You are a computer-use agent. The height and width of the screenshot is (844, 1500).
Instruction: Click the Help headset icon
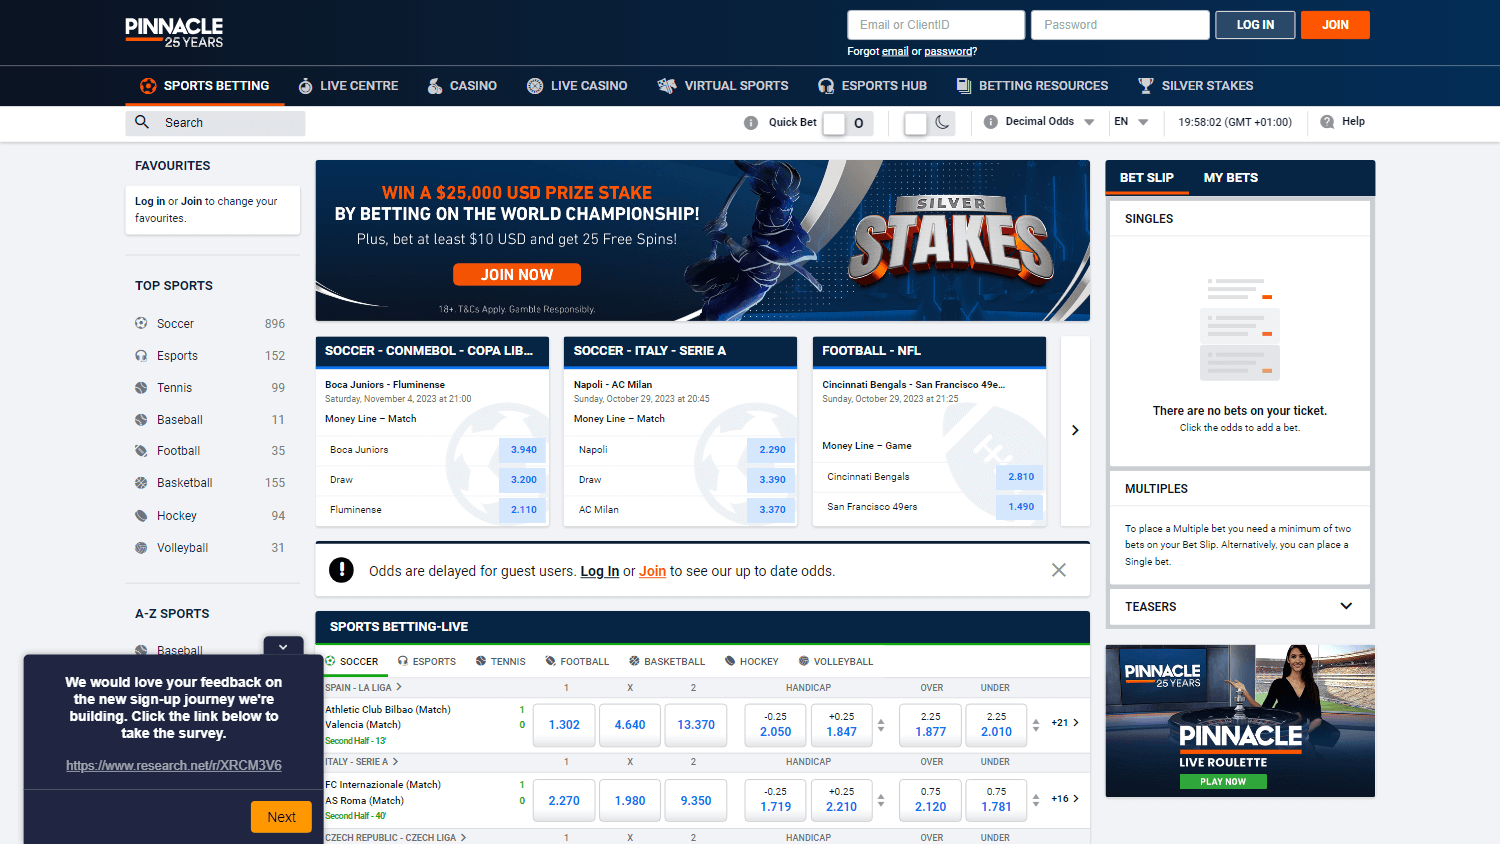[1327, 122]
